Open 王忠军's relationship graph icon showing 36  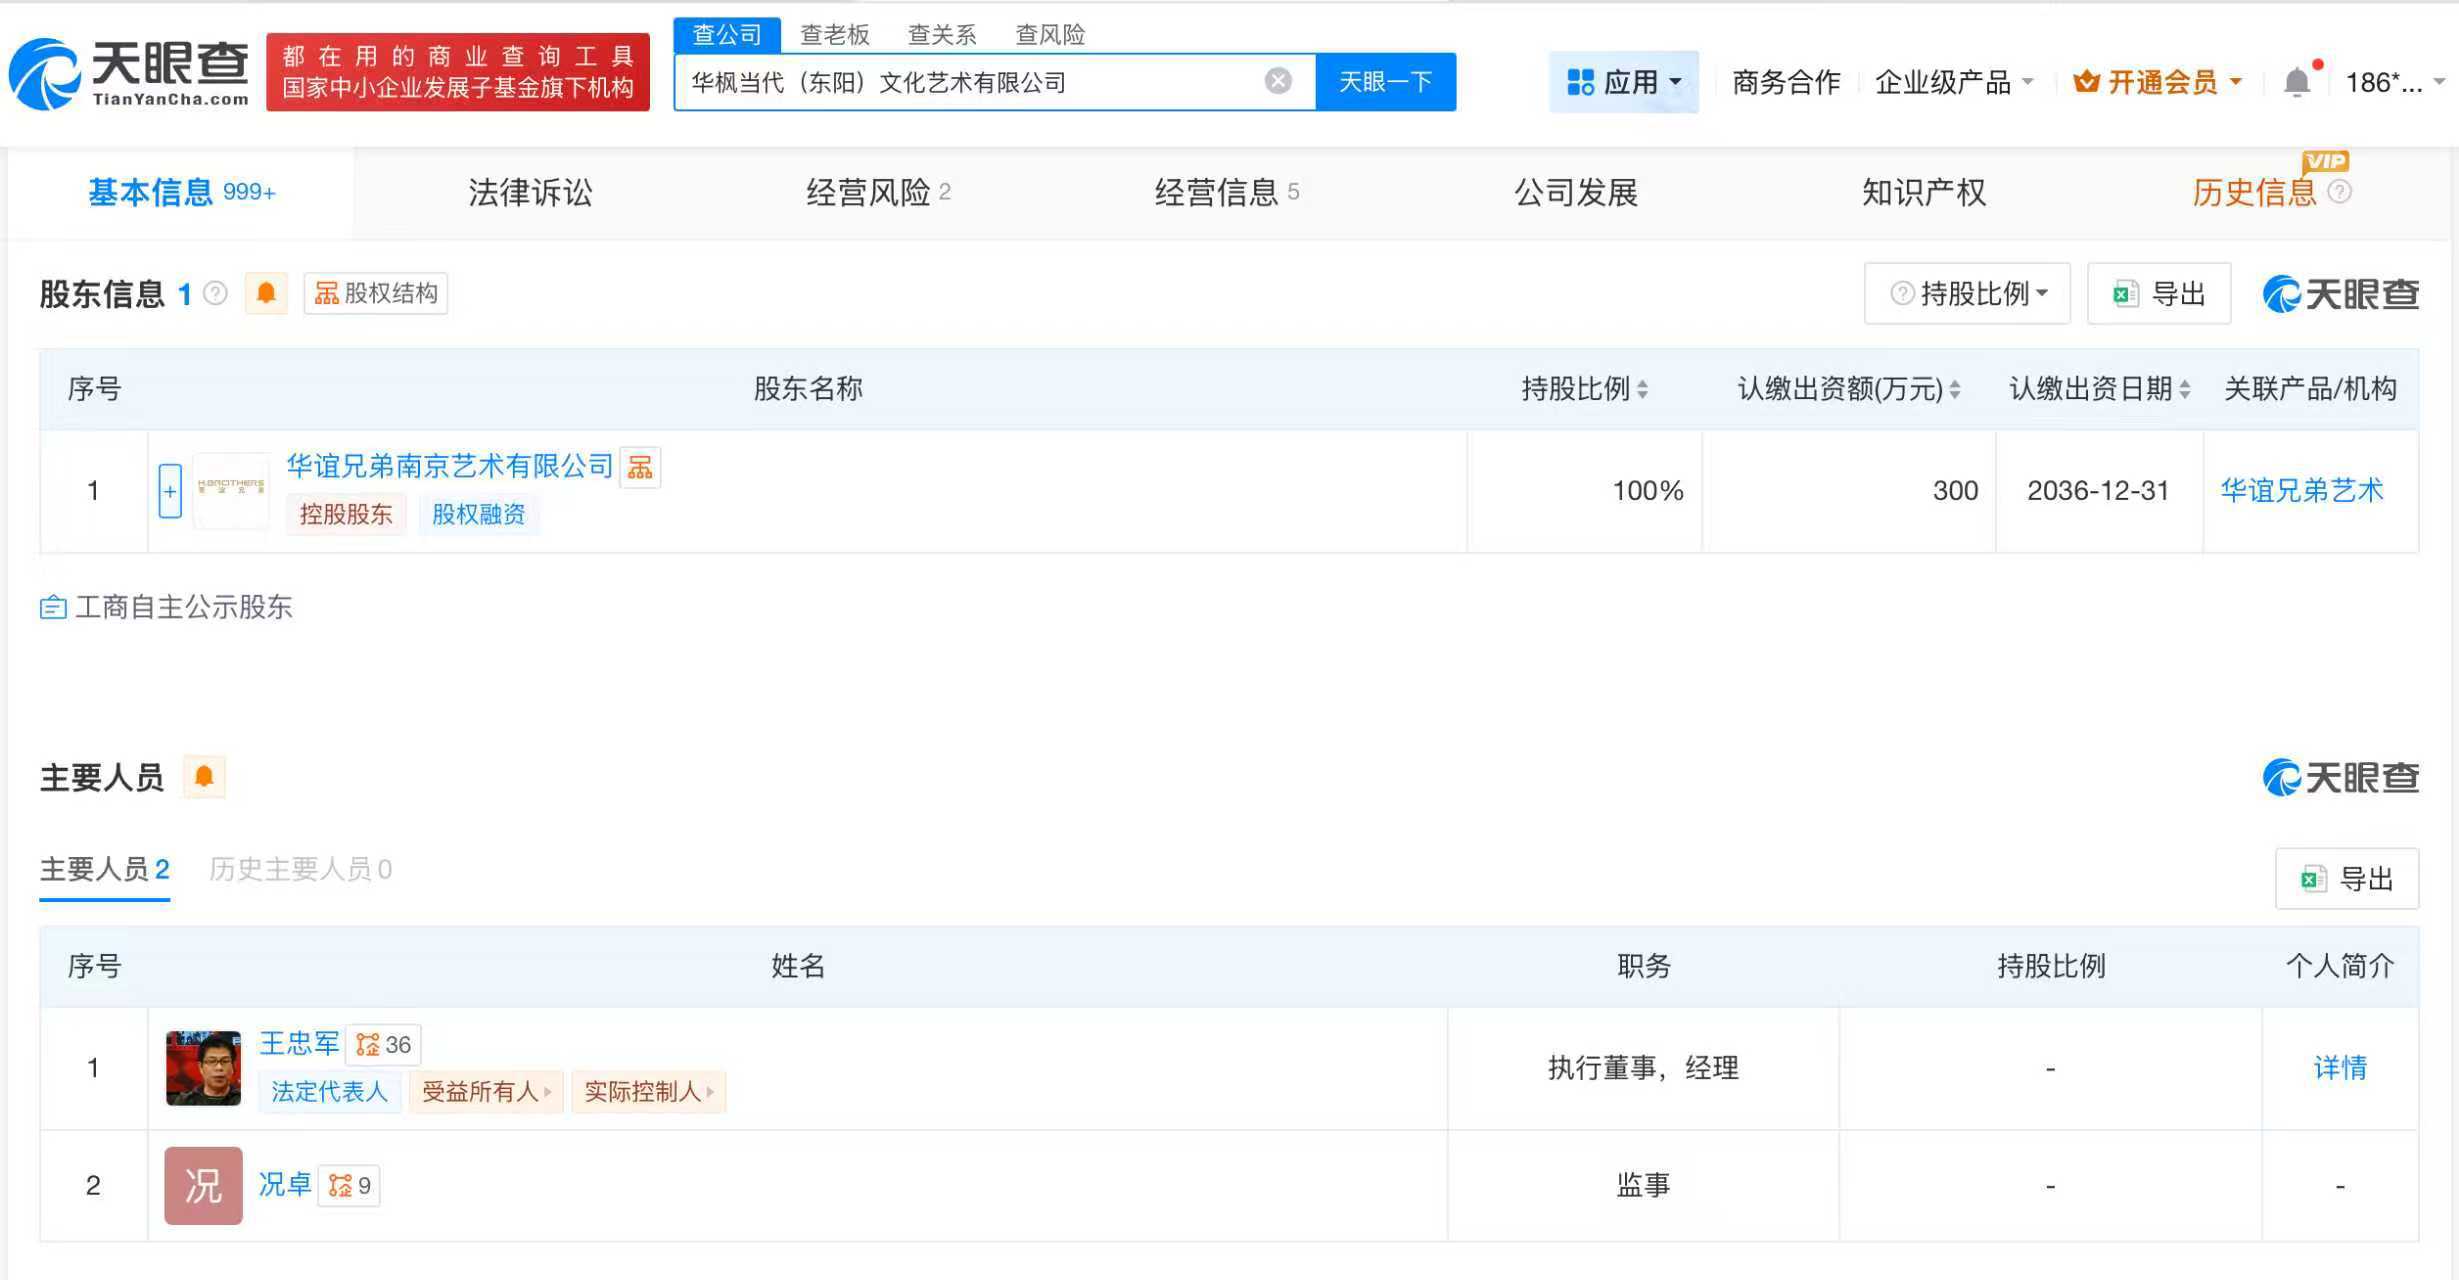pos(383,1044)
